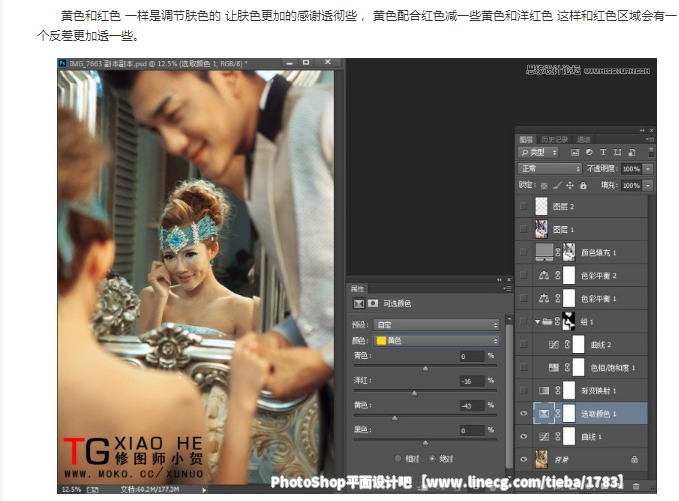Adjust the 洋红 magenta slider handle
Screen dimensions: 679x501
[x=414, y=393]
